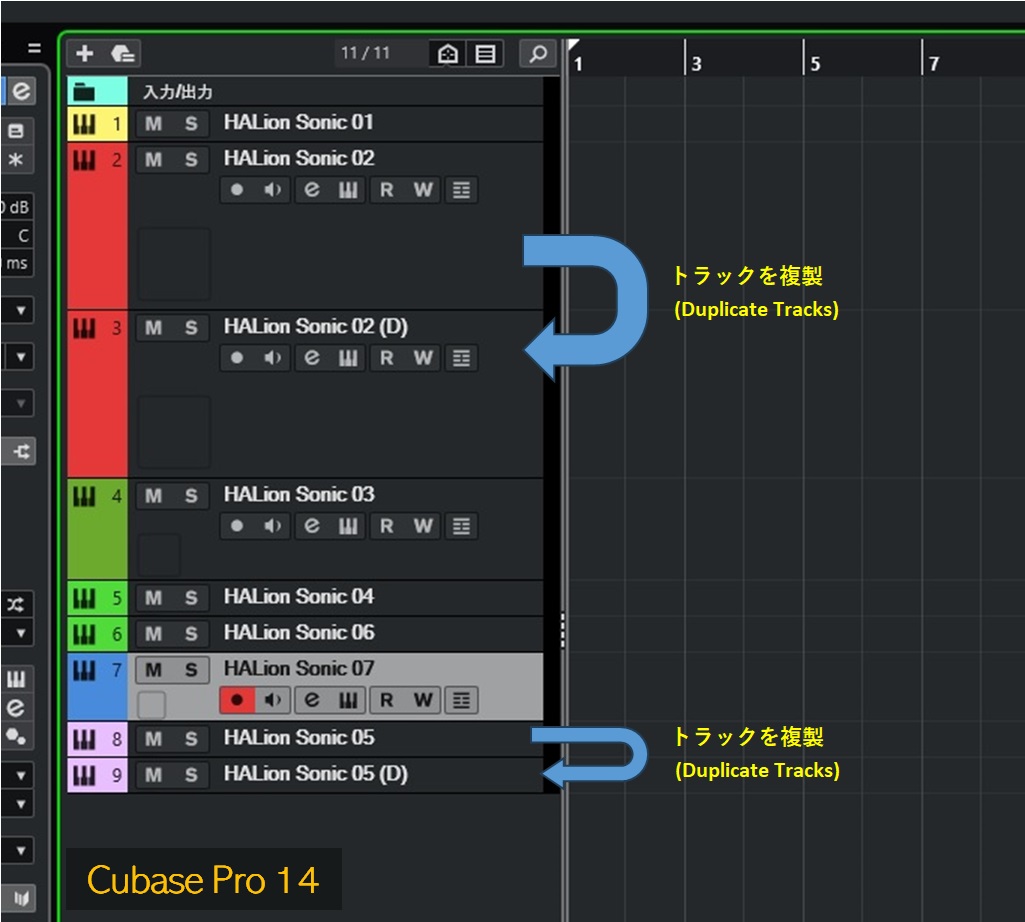This screenshot has width=1025, height=922.
Task: Click the lanes icon on HALion Sonic 07
Action: tap(462, 700)
